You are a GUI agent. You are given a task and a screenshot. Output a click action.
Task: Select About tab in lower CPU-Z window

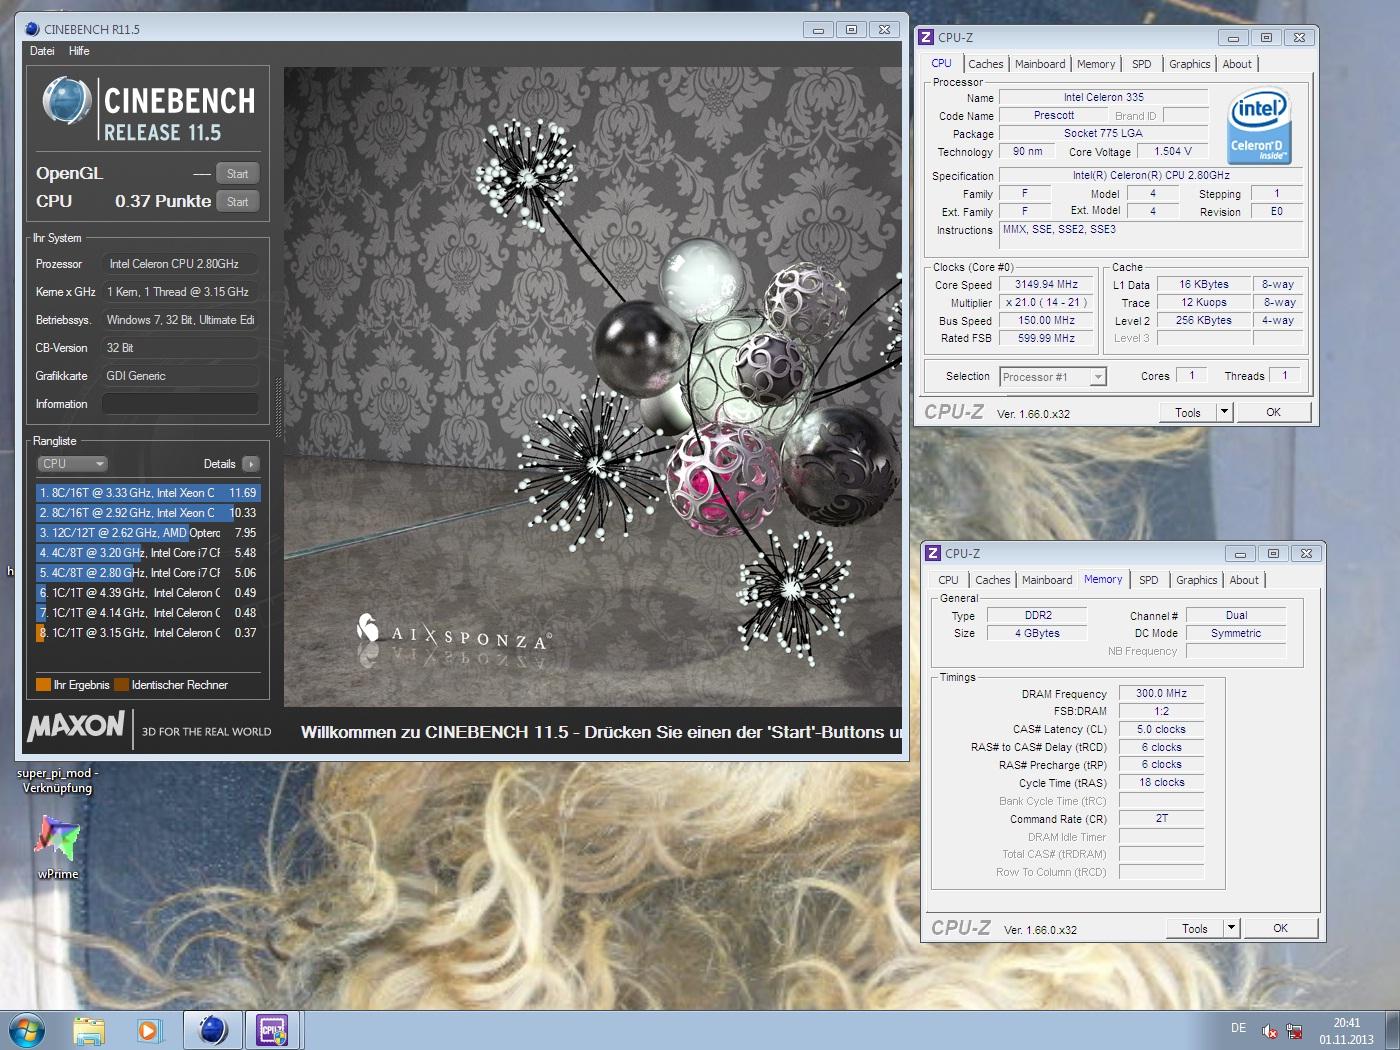(1244, 580)
